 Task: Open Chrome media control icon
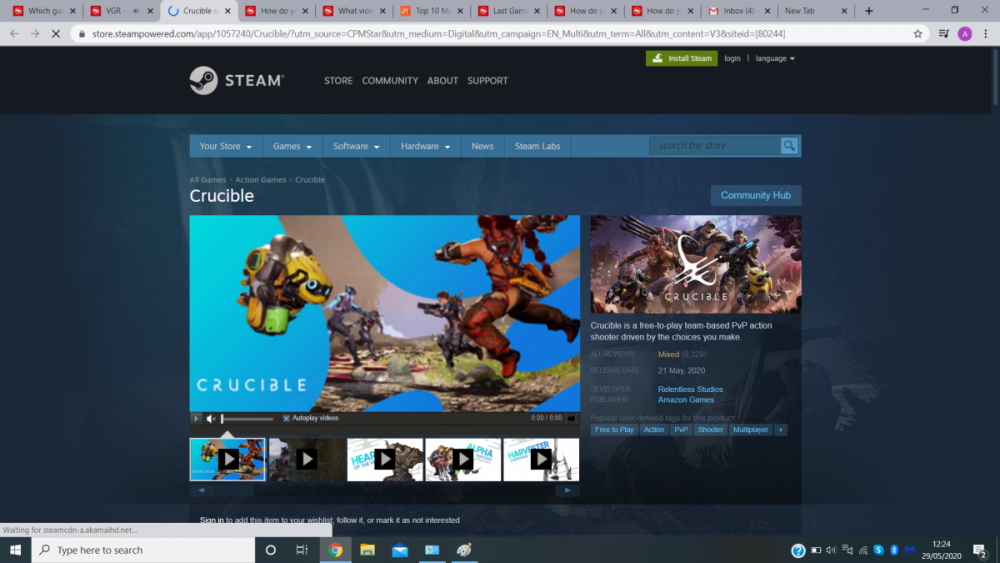click(943, 34)
